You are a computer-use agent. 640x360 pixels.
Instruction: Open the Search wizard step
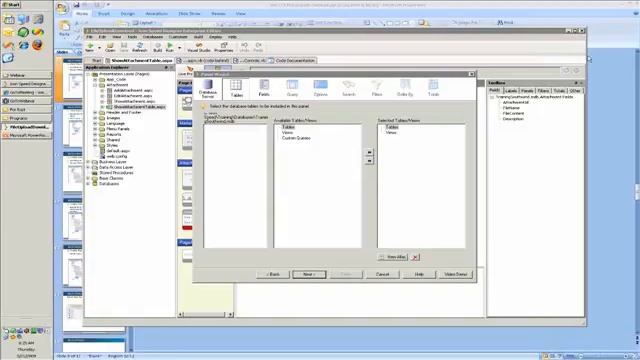(349, 88)
